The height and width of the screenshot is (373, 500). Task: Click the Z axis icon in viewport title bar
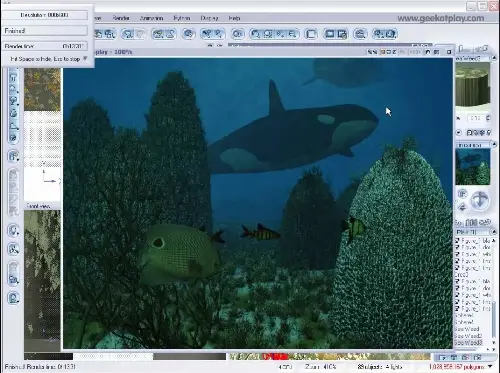(x=394, y=52)
